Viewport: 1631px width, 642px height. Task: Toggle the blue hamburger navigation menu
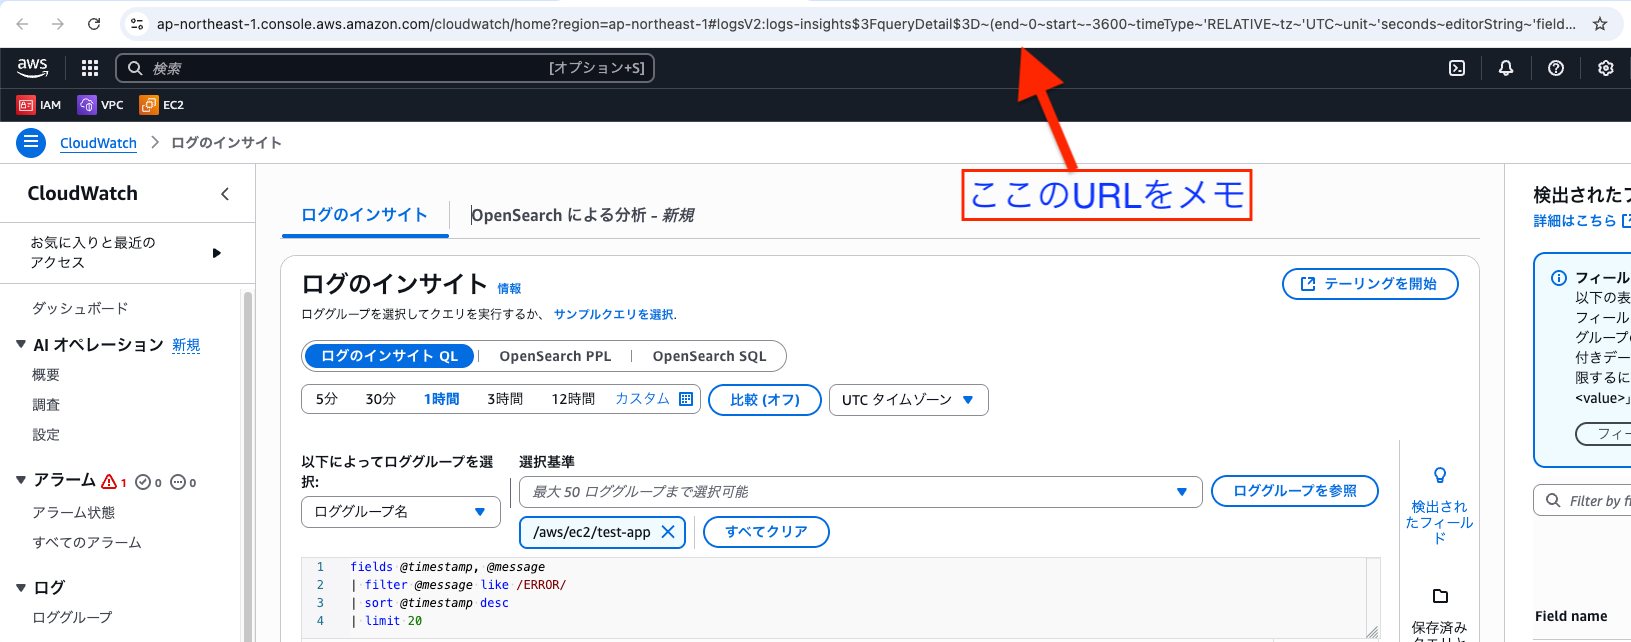[x=31, y=142]
